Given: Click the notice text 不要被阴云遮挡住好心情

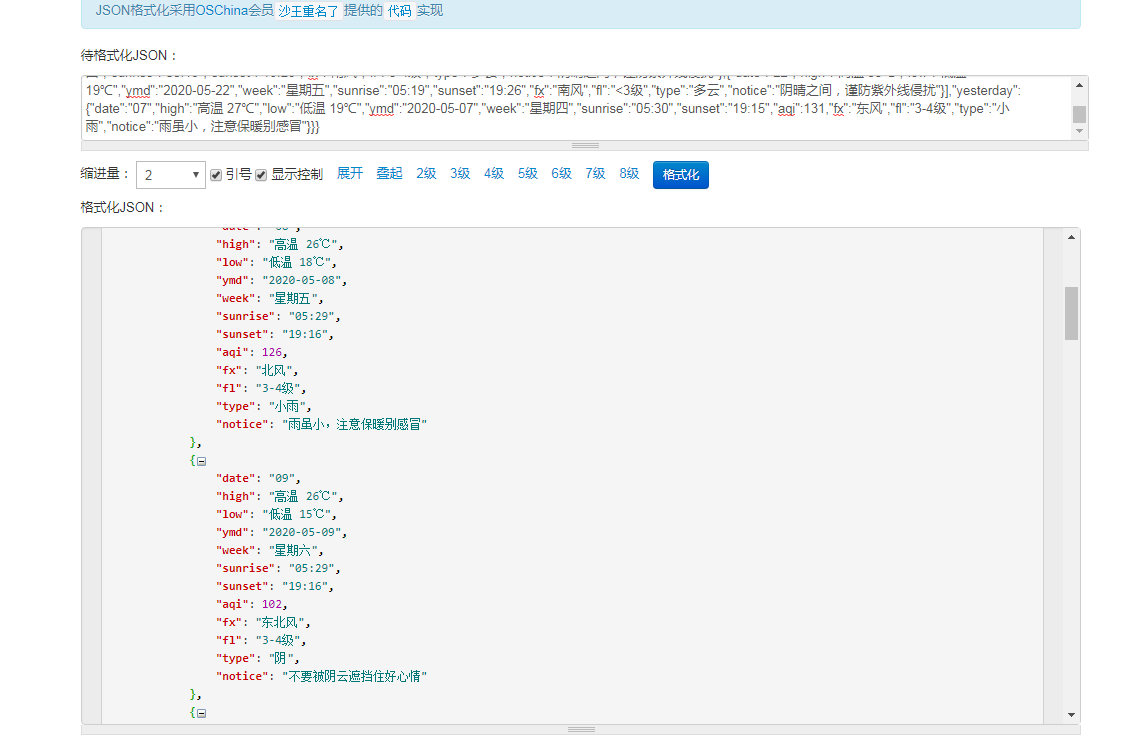Looking at the screenshot, I should coord(354,676).
